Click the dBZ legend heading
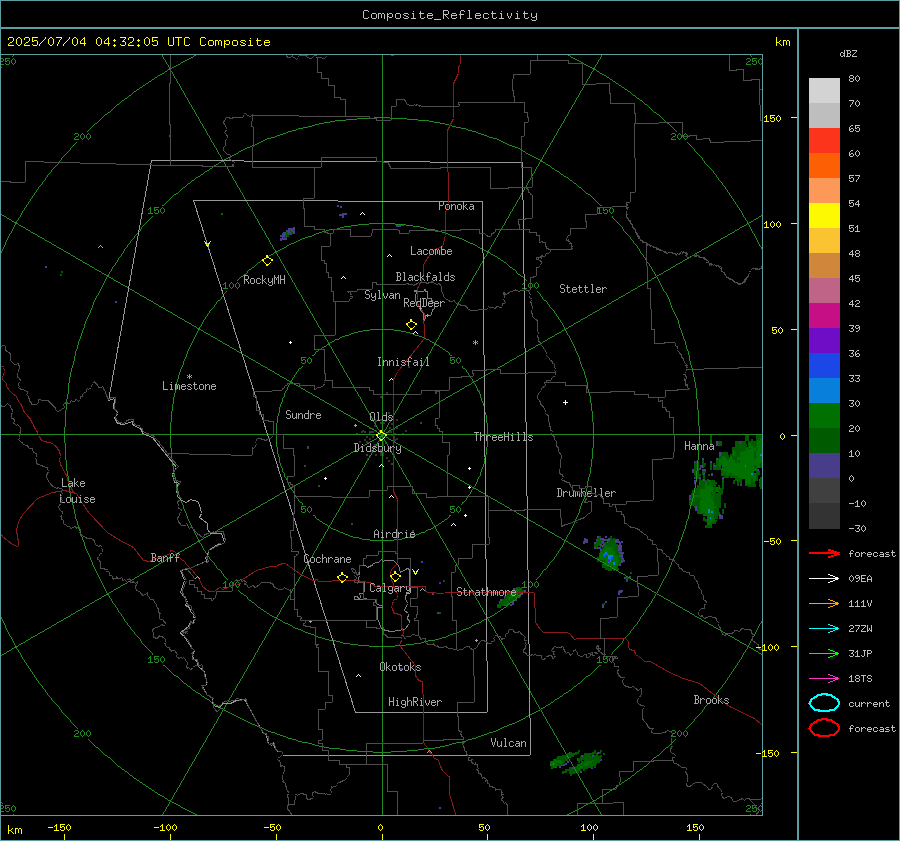Screen dimensions: 900x841 coord(848,53)
